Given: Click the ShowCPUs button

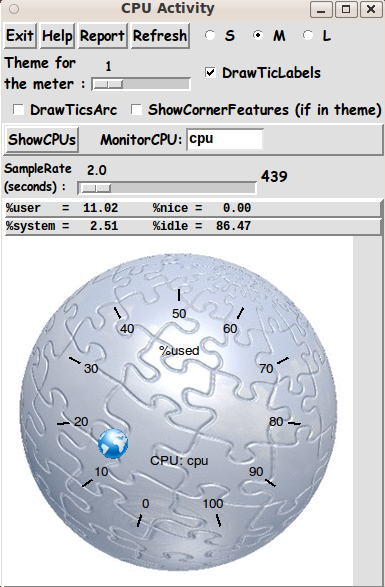Looking at the screenshot, I should point(42,140).
